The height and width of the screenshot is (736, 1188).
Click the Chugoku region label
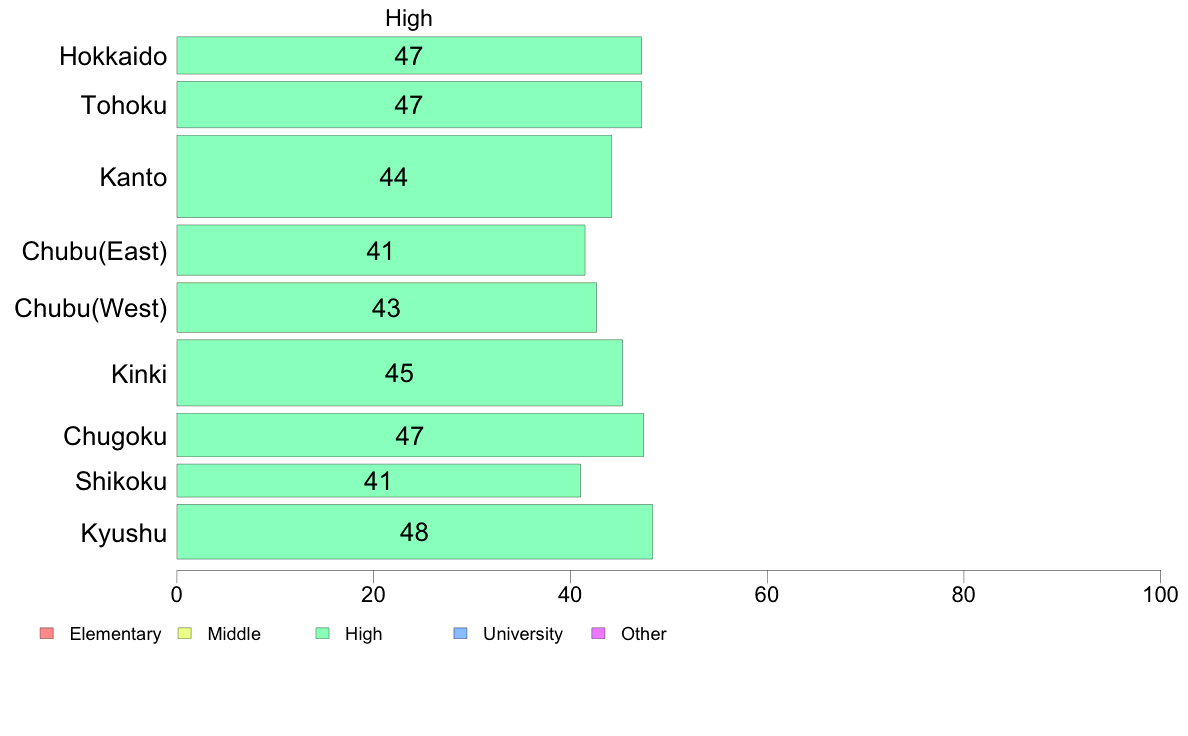pyautogui.click(x=115, y=436)
